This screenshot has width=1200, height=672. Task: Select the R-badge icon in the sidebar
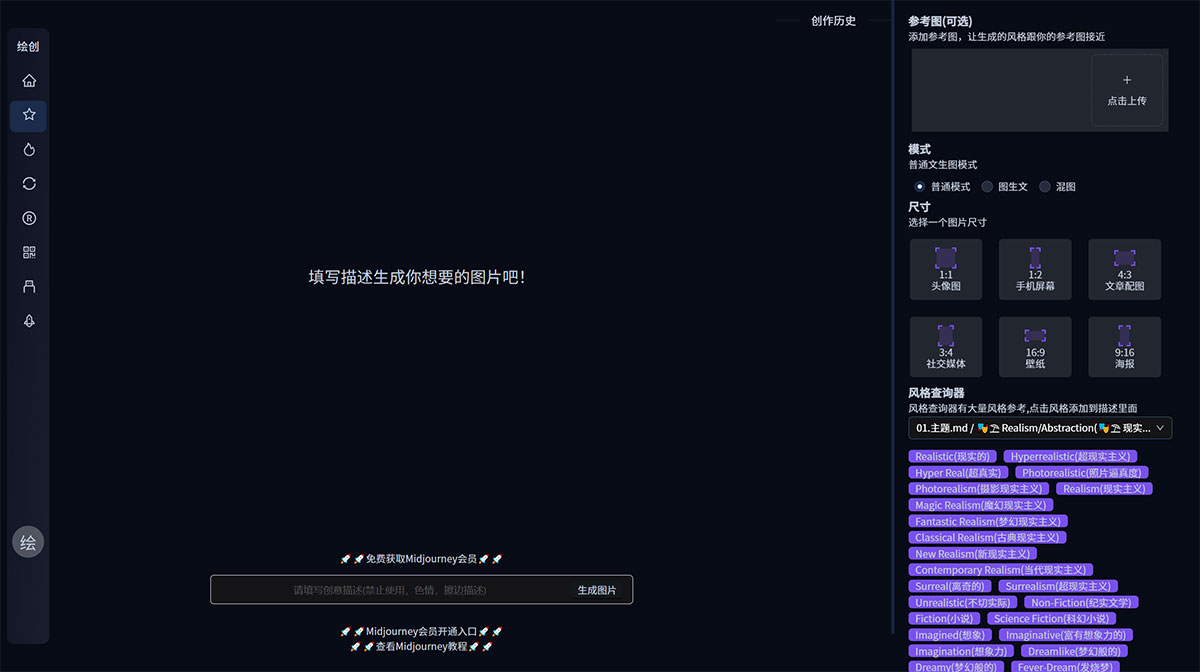tap(28, 217)
